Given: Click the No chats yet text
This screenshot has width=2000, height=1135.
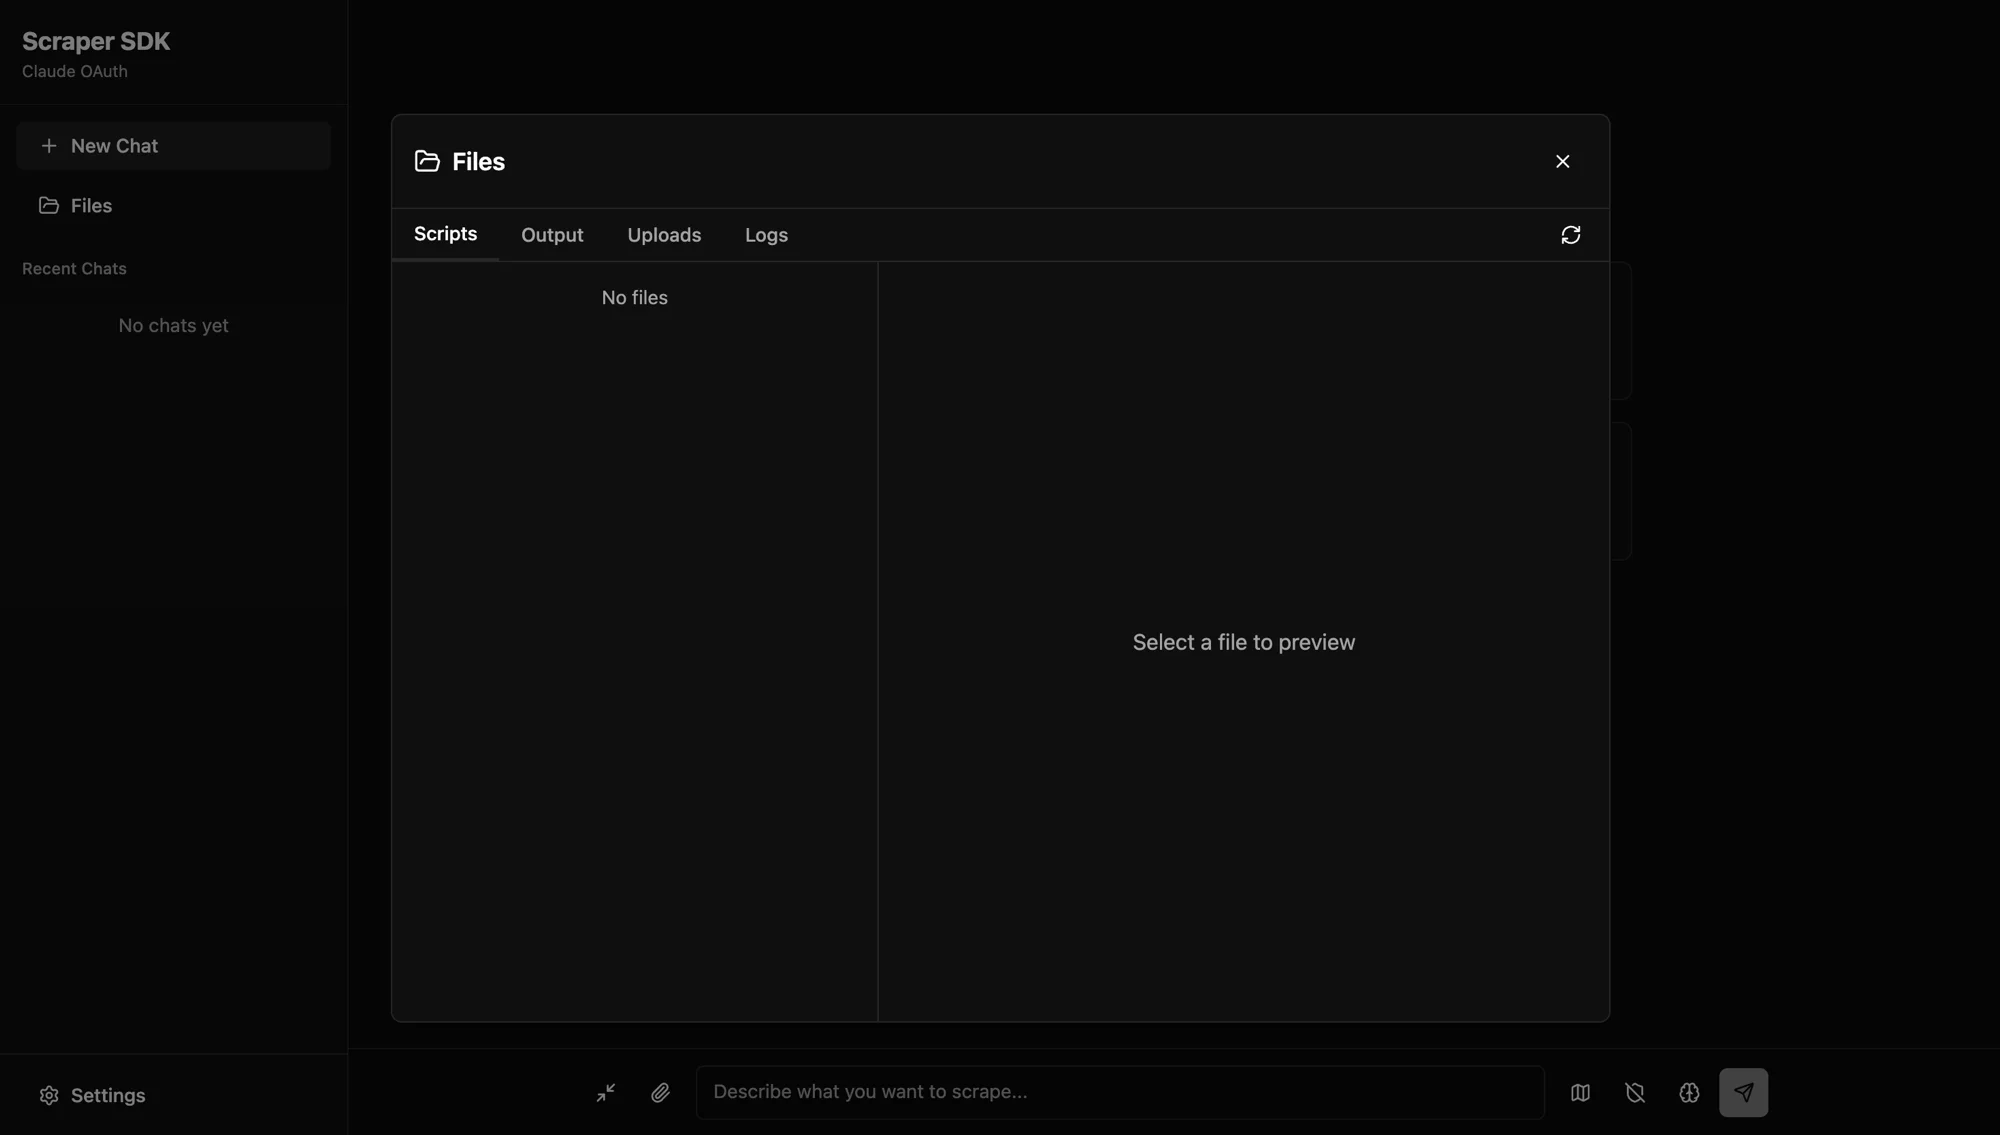Looking at the screenshot, I should coord(173,326).
